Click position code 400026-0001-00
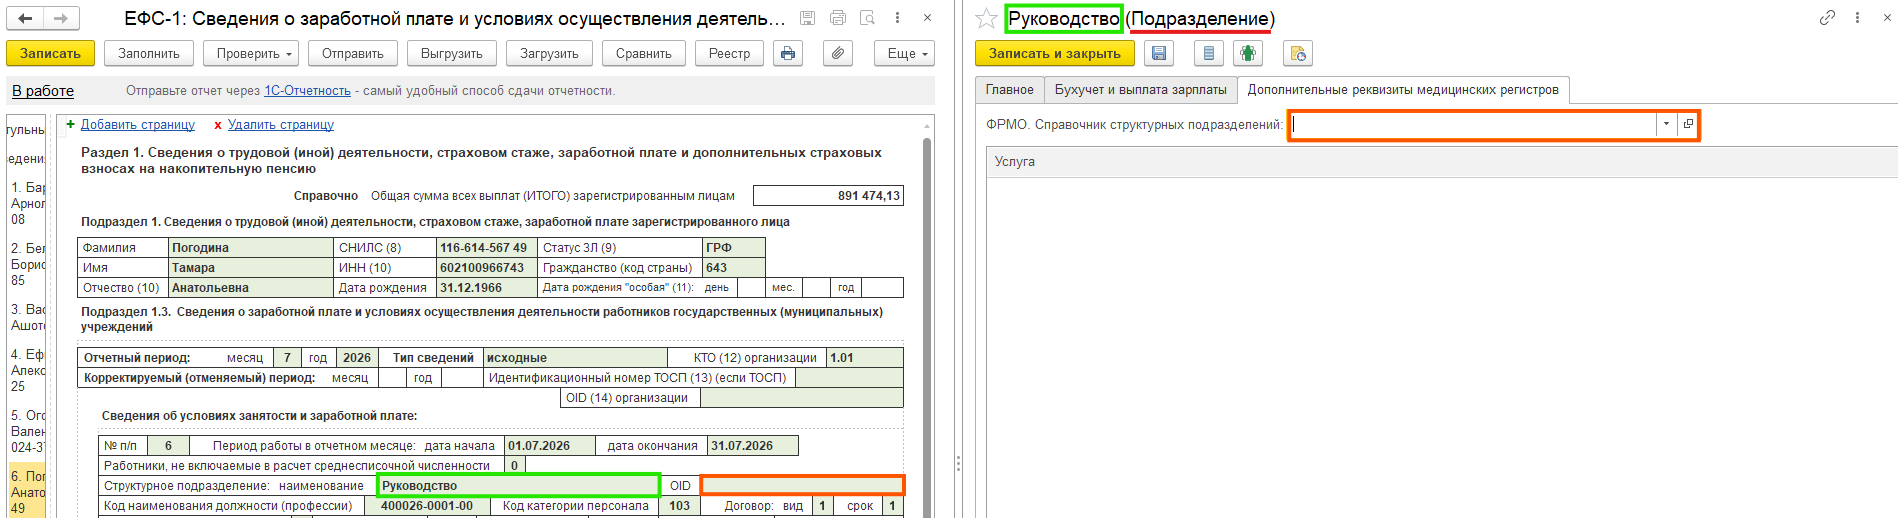The image size is (1898, 518). (x=427, y=505)
